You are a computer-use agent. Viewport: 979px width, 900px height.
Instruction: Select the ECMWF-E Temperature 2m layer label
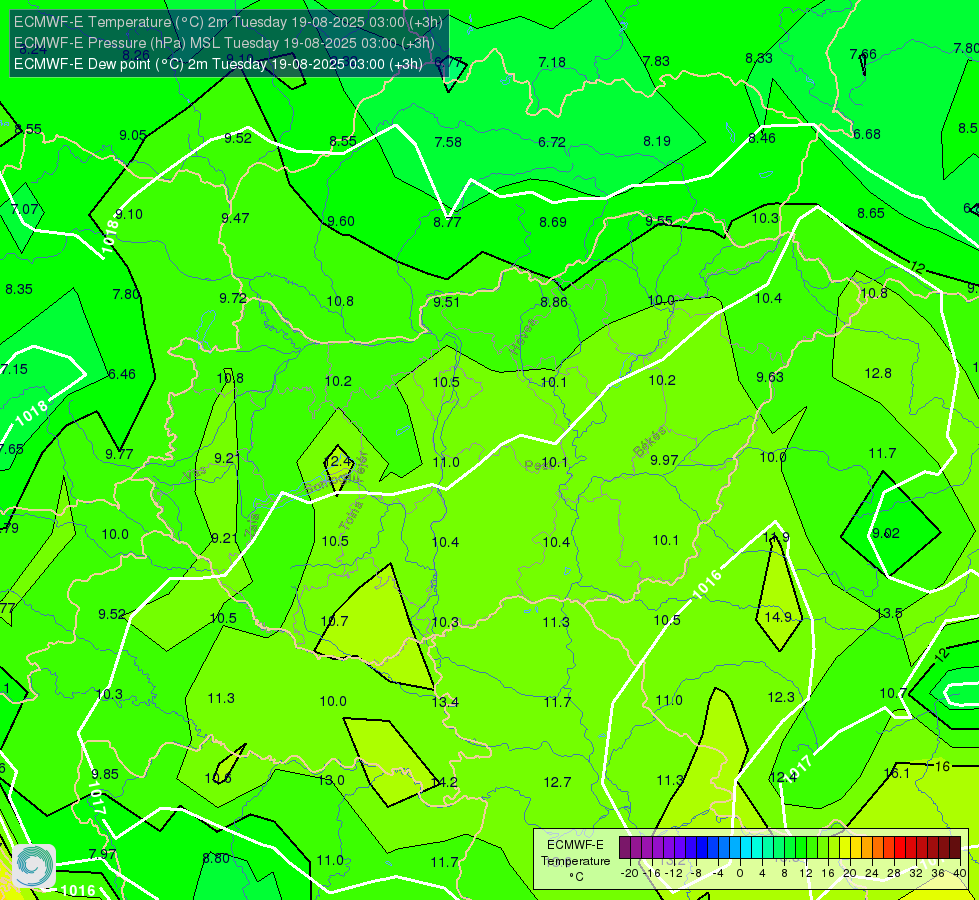pos(228,22)
